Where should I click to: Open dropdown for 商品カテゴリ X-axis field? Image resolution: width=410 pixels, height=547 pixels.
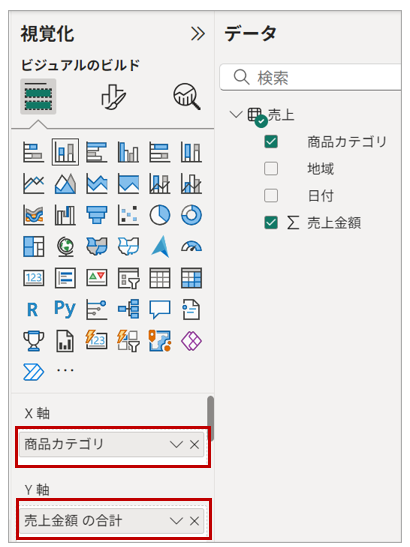click(176, 444)
